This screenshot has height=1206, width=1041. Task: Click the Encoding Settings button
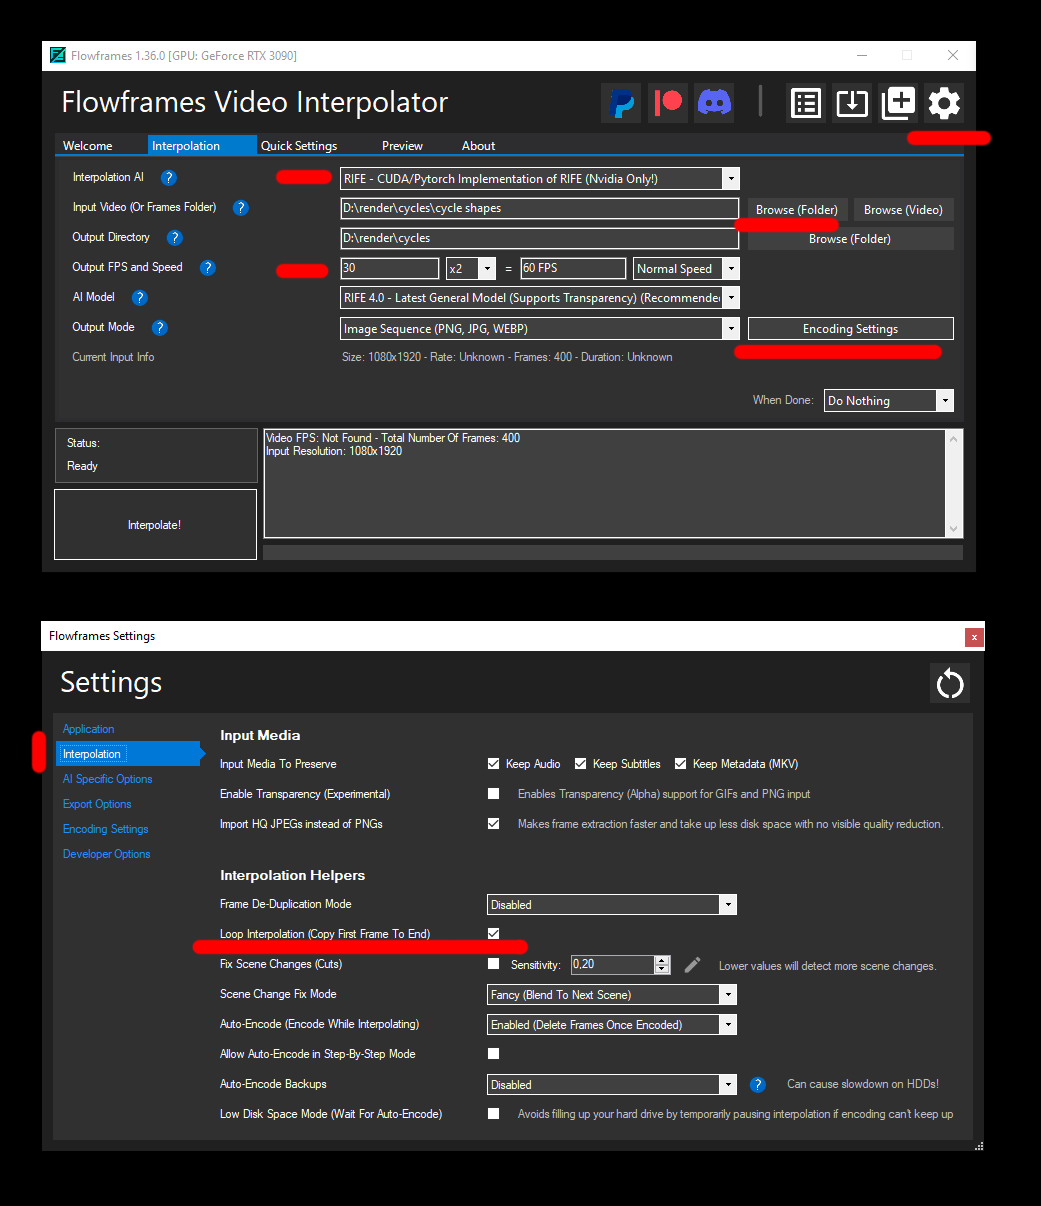tap(850, 329)
